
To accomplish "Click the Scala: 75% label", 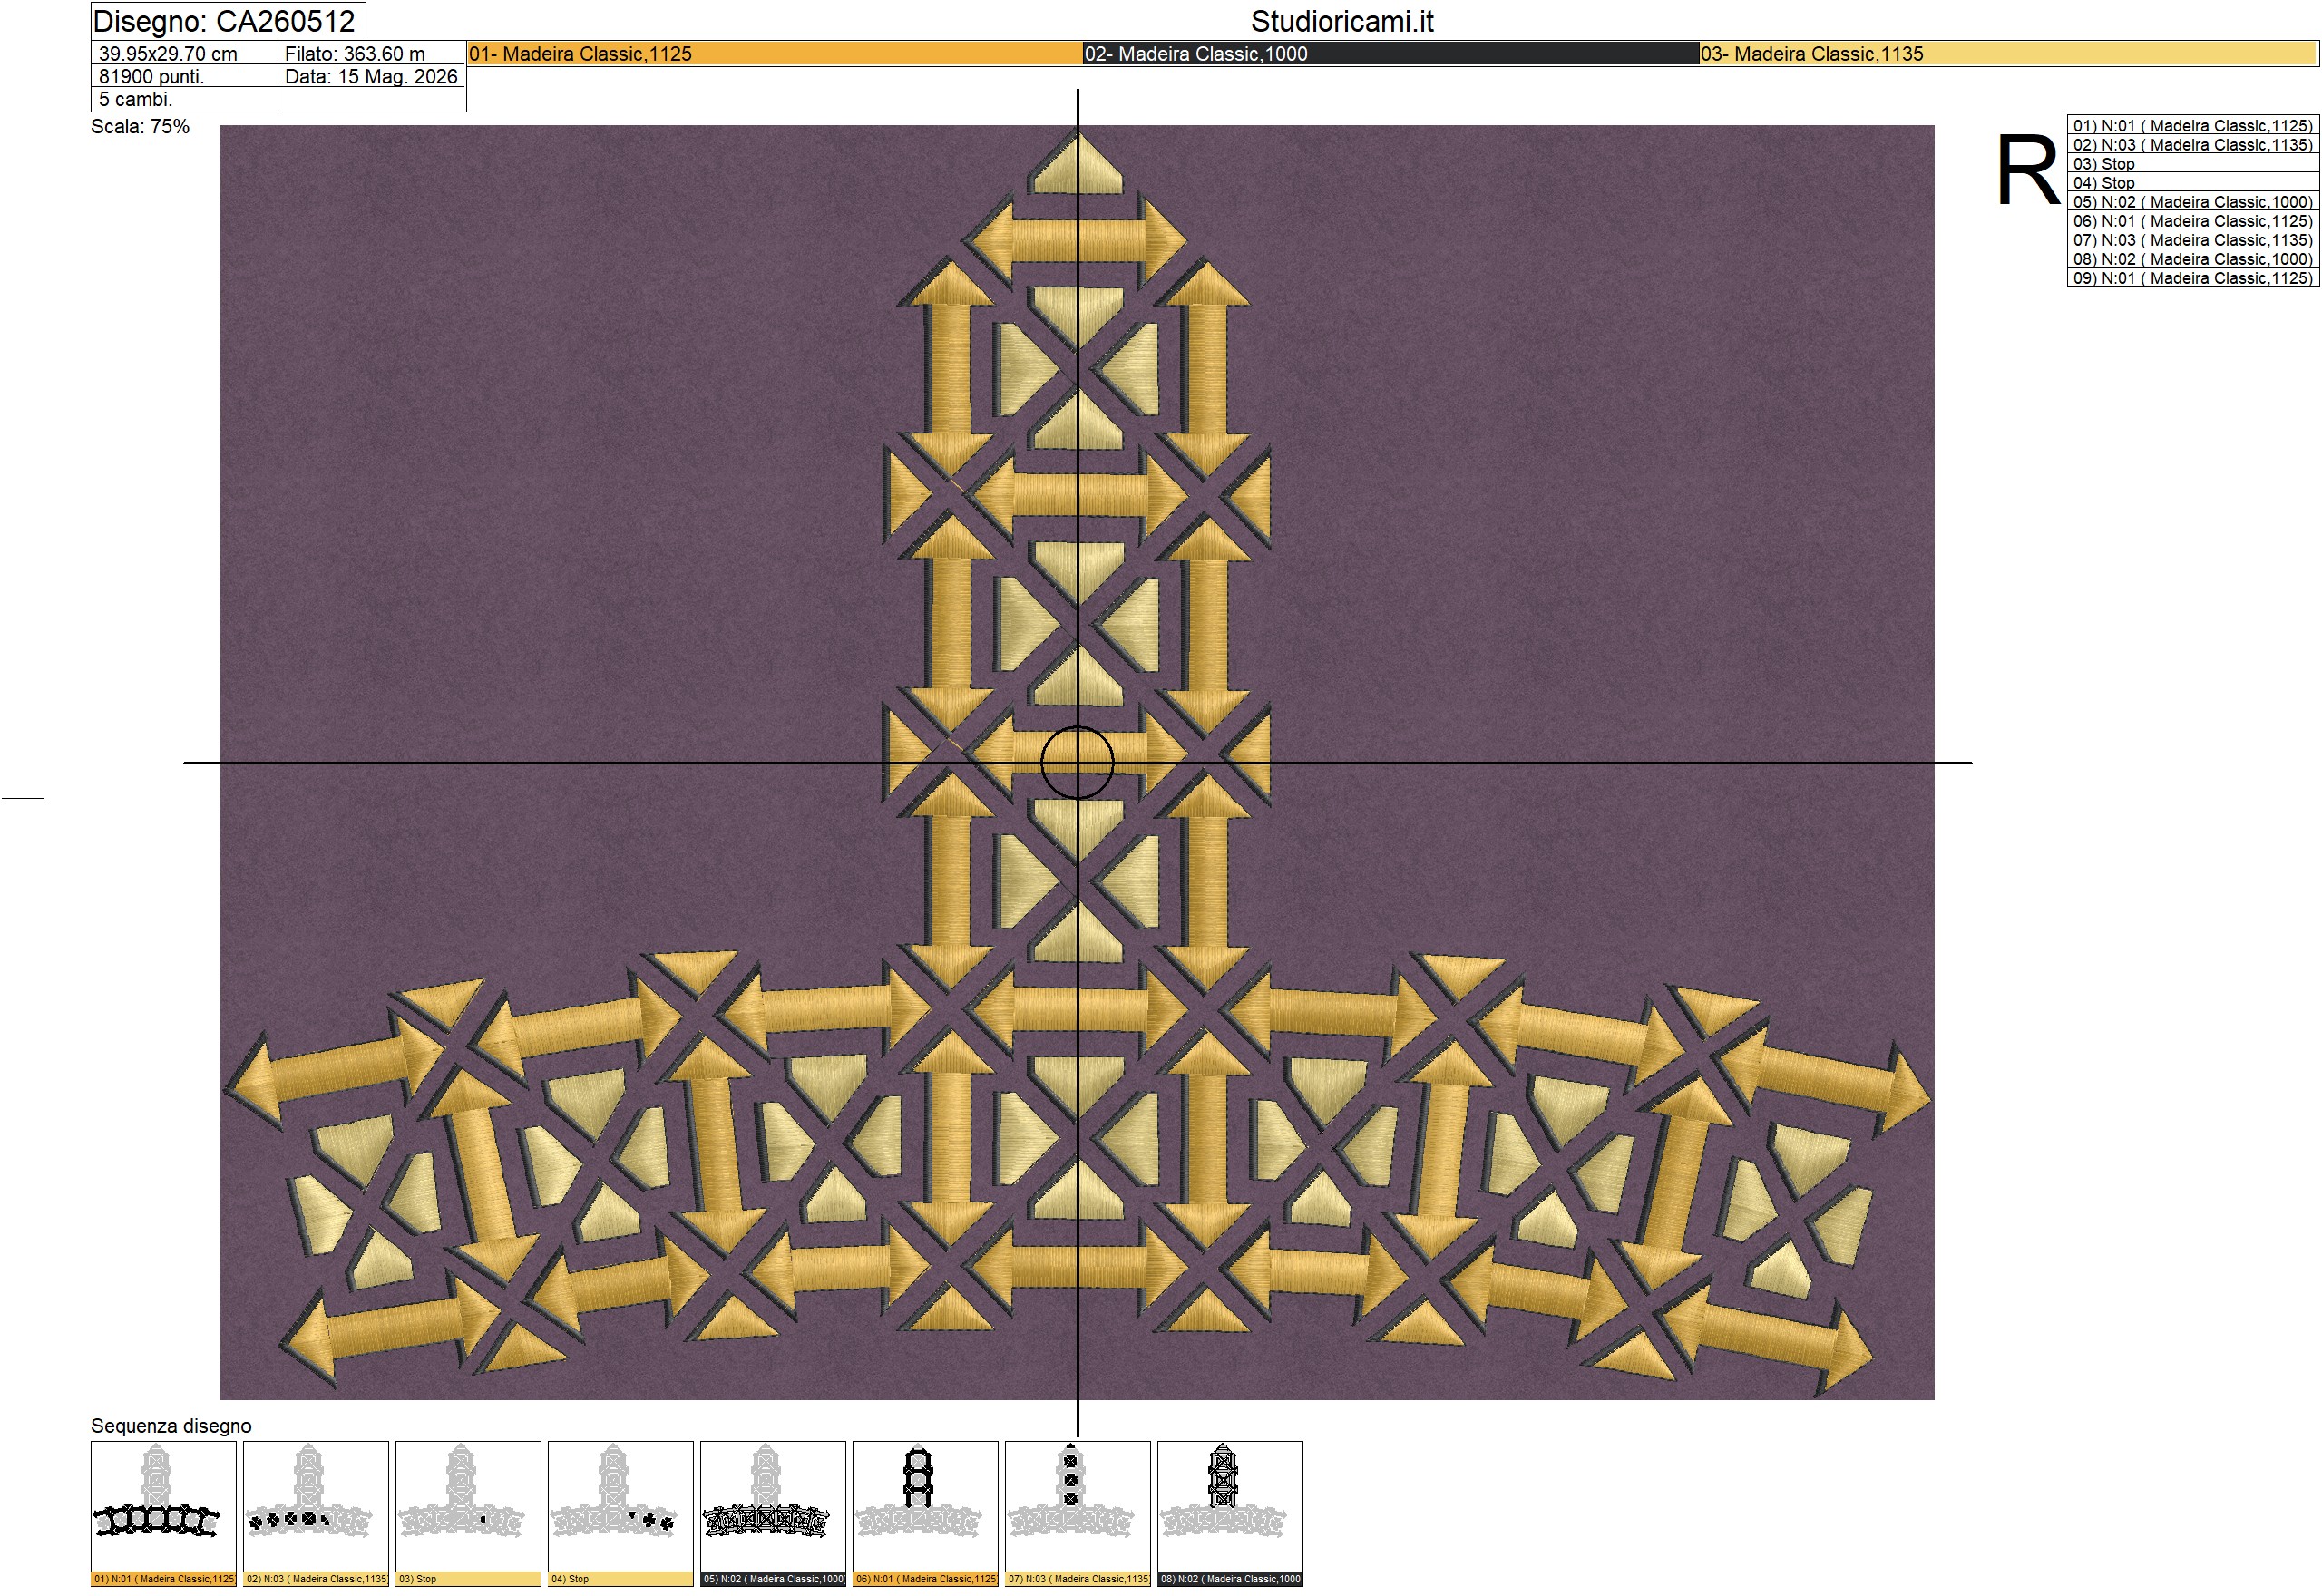I will pos(140,126).
